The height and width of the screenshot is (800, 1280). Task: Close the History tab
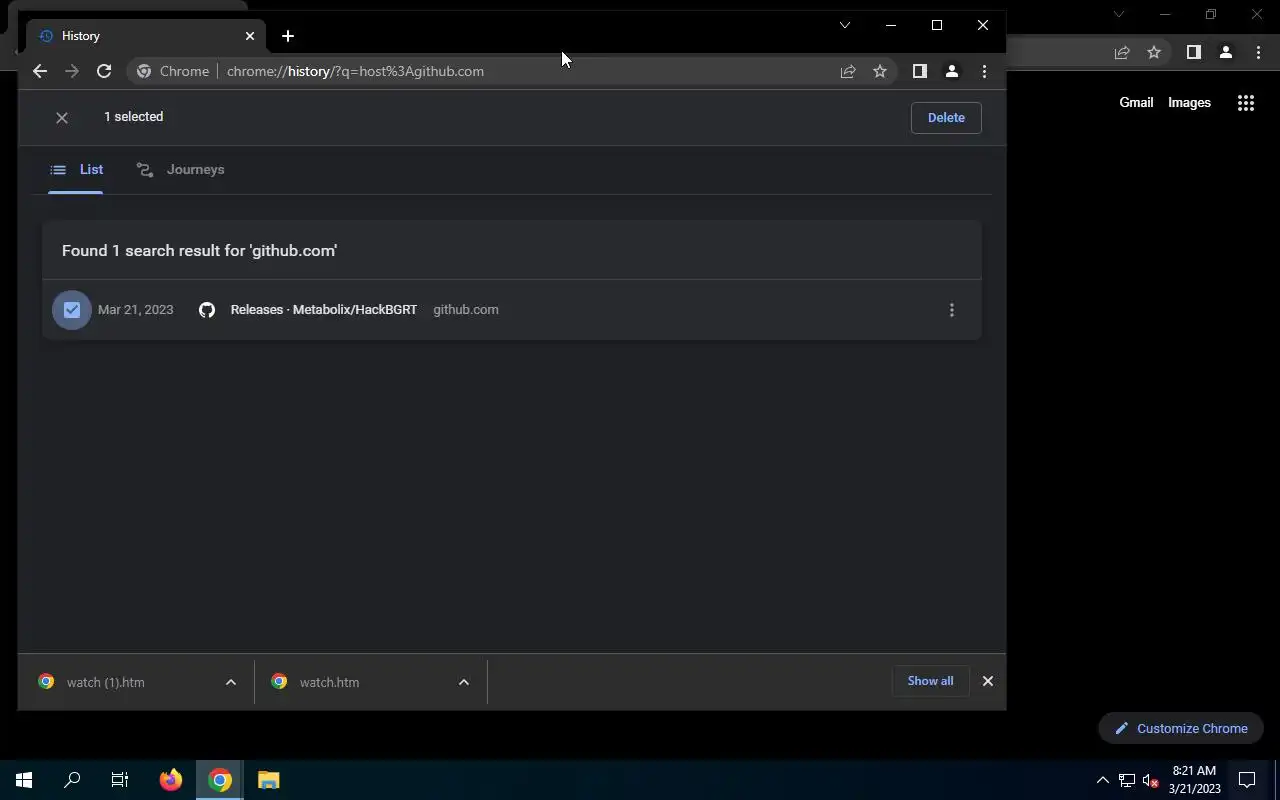point(250,36)
